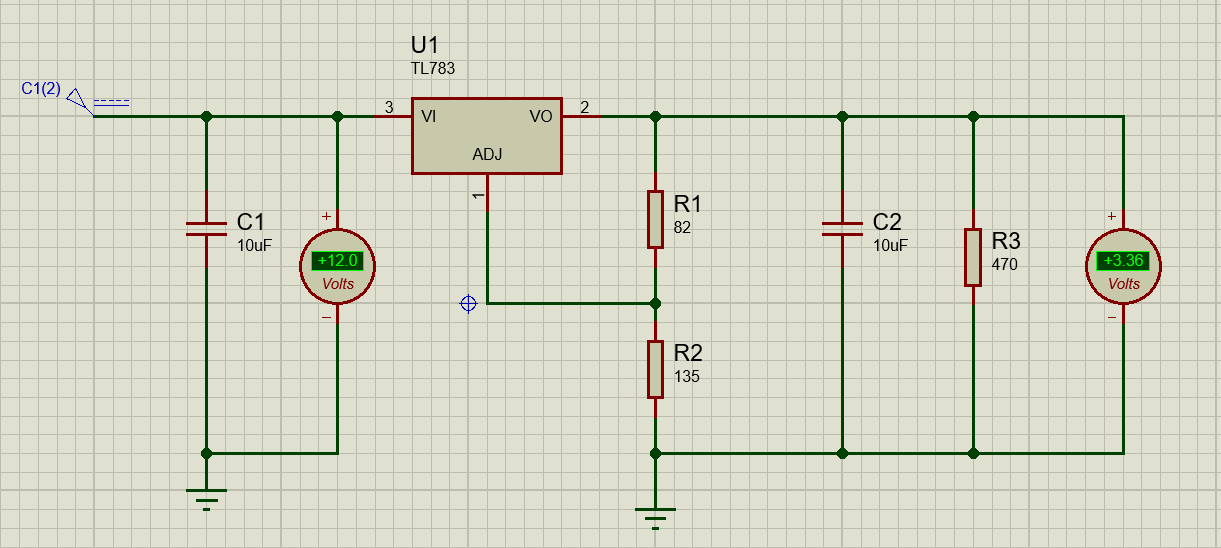Click the junction dot above C2
1221x548 pixels.
(x=842, y=116)
